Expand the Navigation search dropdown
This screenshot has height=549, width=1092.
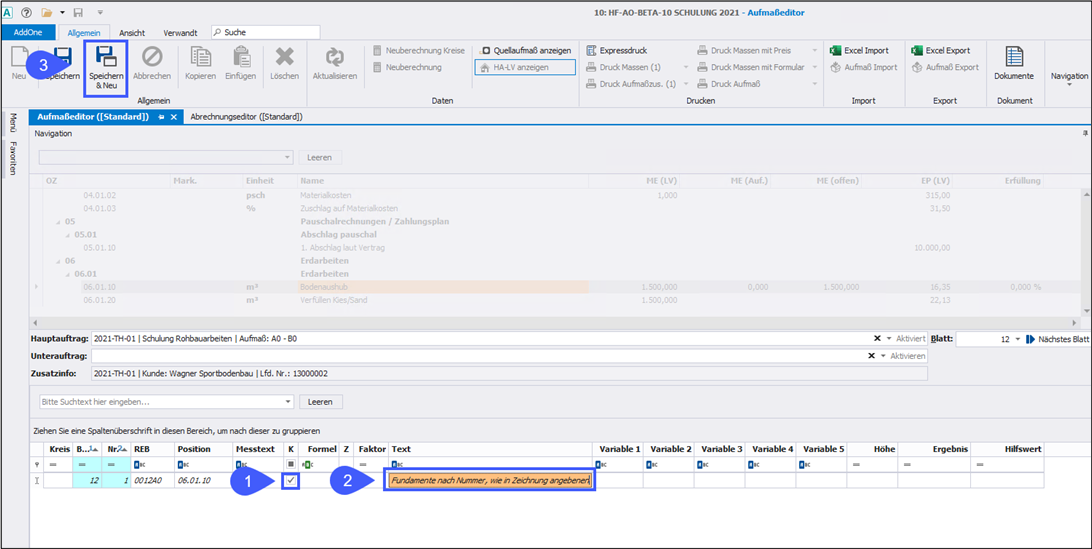pos(287,158)
